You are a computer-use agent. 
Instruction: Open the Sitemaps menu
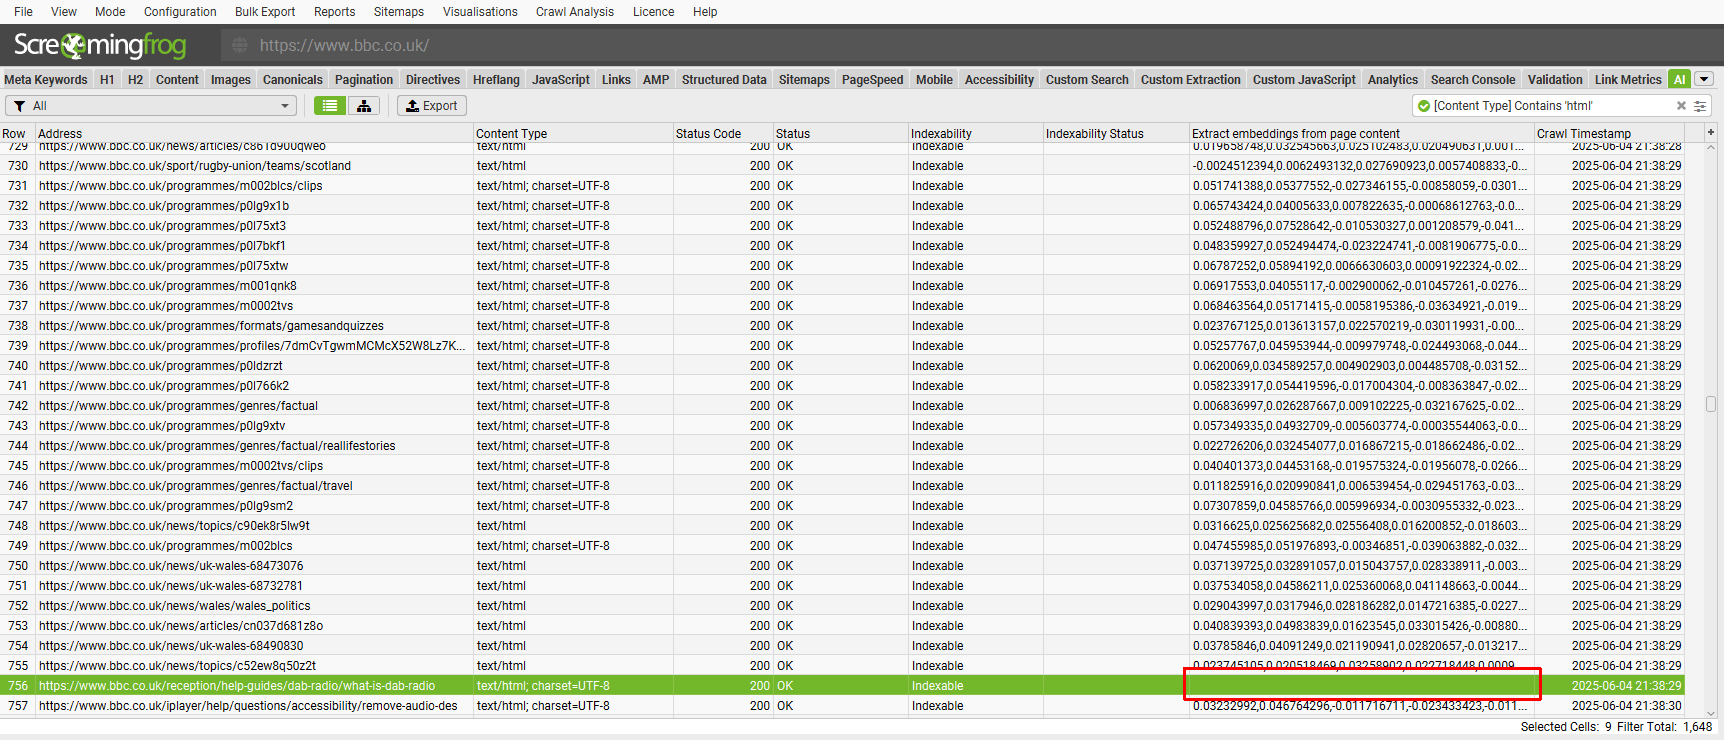(399, 11)
